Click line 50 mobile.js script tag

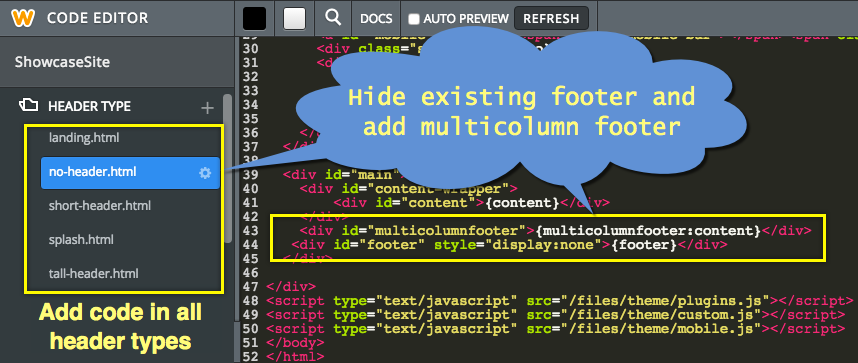(x=555, y=329)
